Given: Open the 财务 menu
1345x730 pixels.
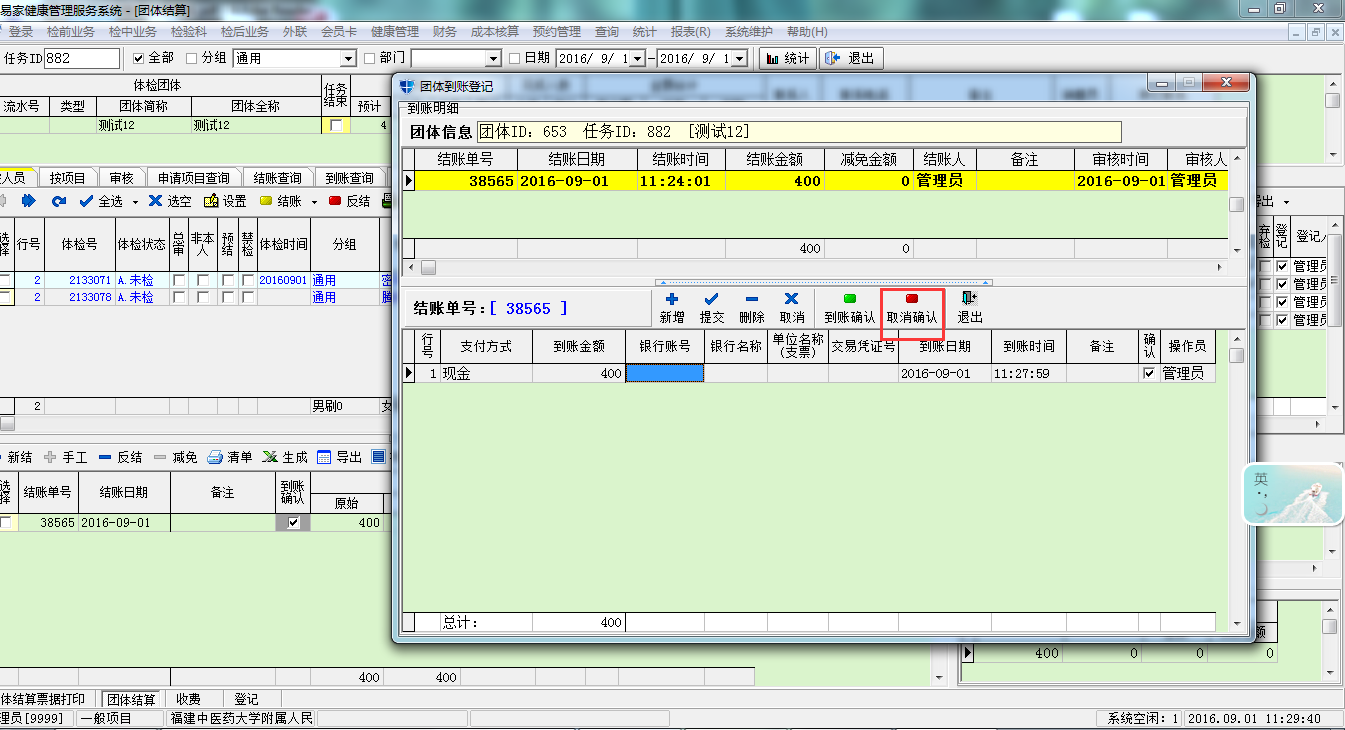Looking at the screenshot, I should pos(445,32).
